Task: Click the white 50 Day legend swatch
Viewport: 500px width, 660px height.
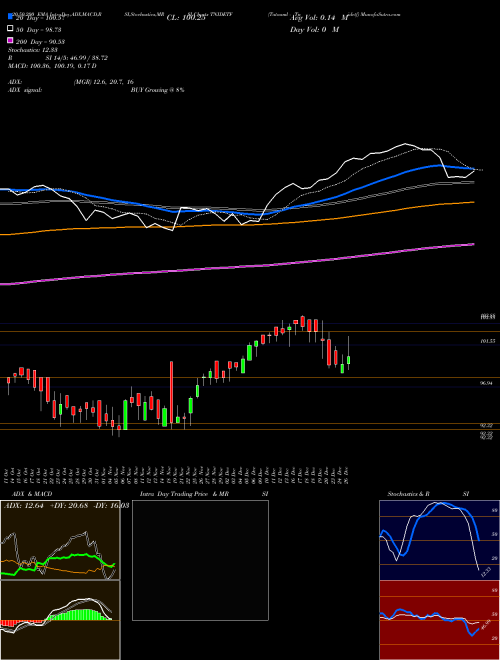Action: (x=10, y=29)
